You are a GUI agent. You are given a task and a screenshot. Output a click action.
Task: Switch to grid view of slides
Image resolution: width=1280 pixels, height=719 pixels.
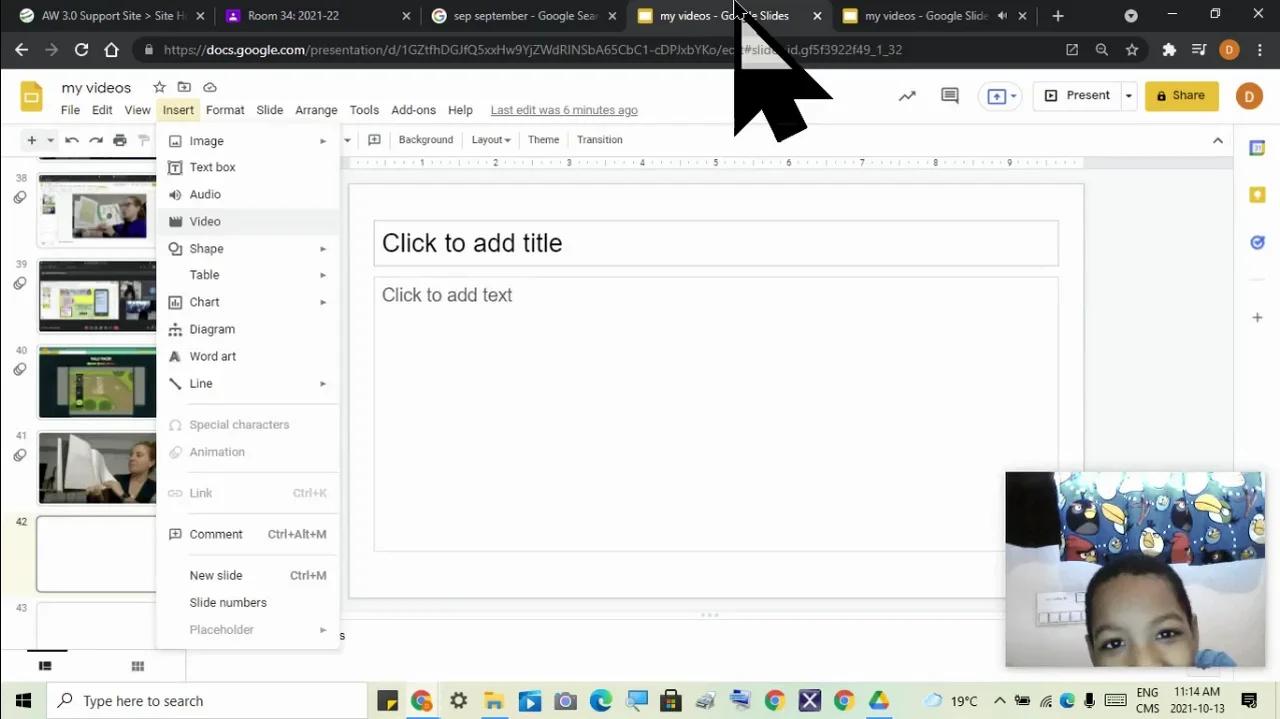(137, 665)
